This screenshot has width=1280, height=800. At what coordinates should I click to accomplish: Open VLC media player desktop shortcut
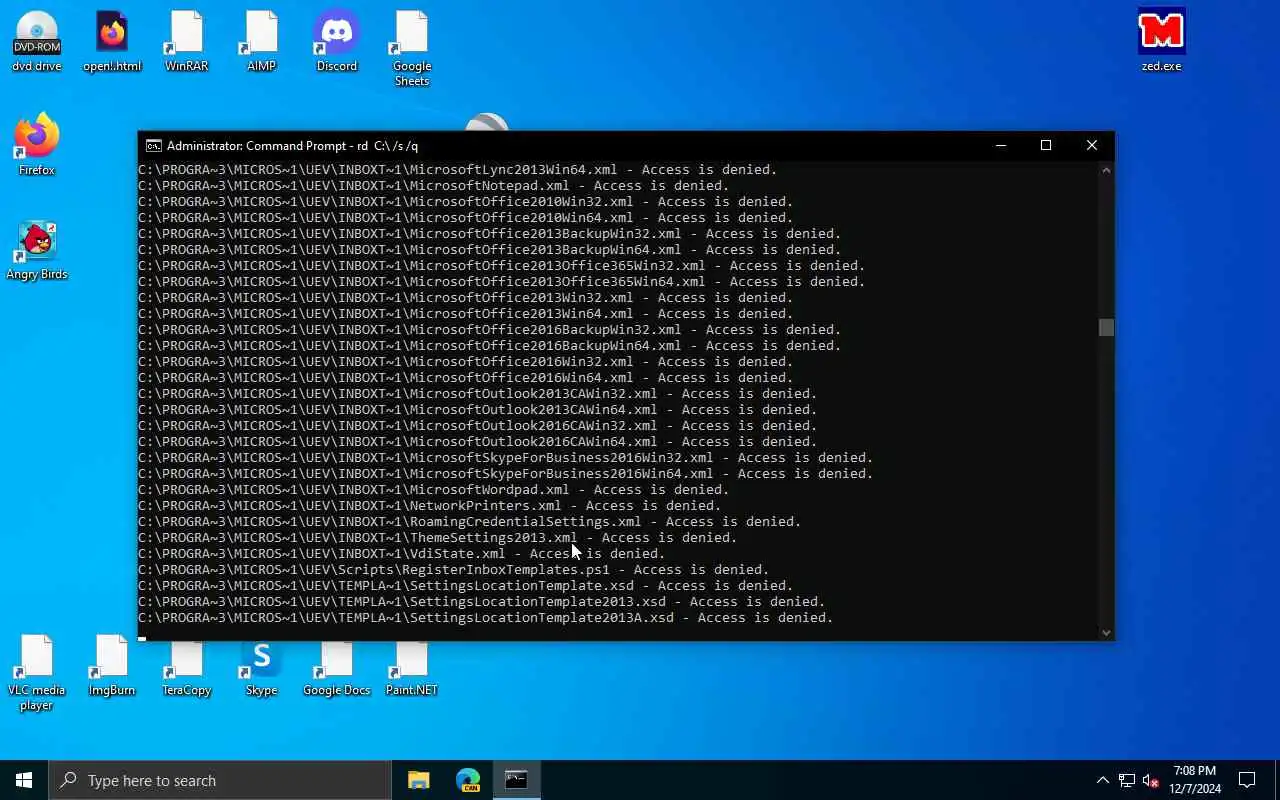[37, 673]
